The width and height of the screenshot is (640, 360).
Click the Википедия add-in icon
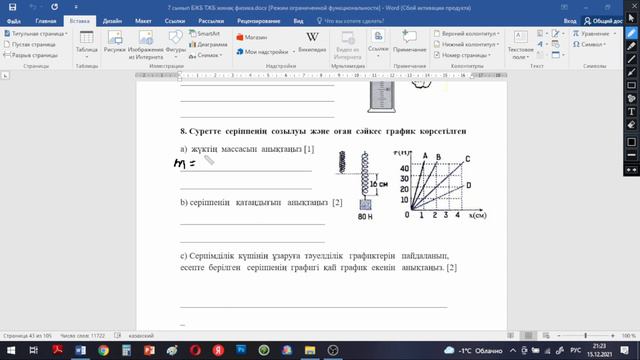tap(312, 42)
